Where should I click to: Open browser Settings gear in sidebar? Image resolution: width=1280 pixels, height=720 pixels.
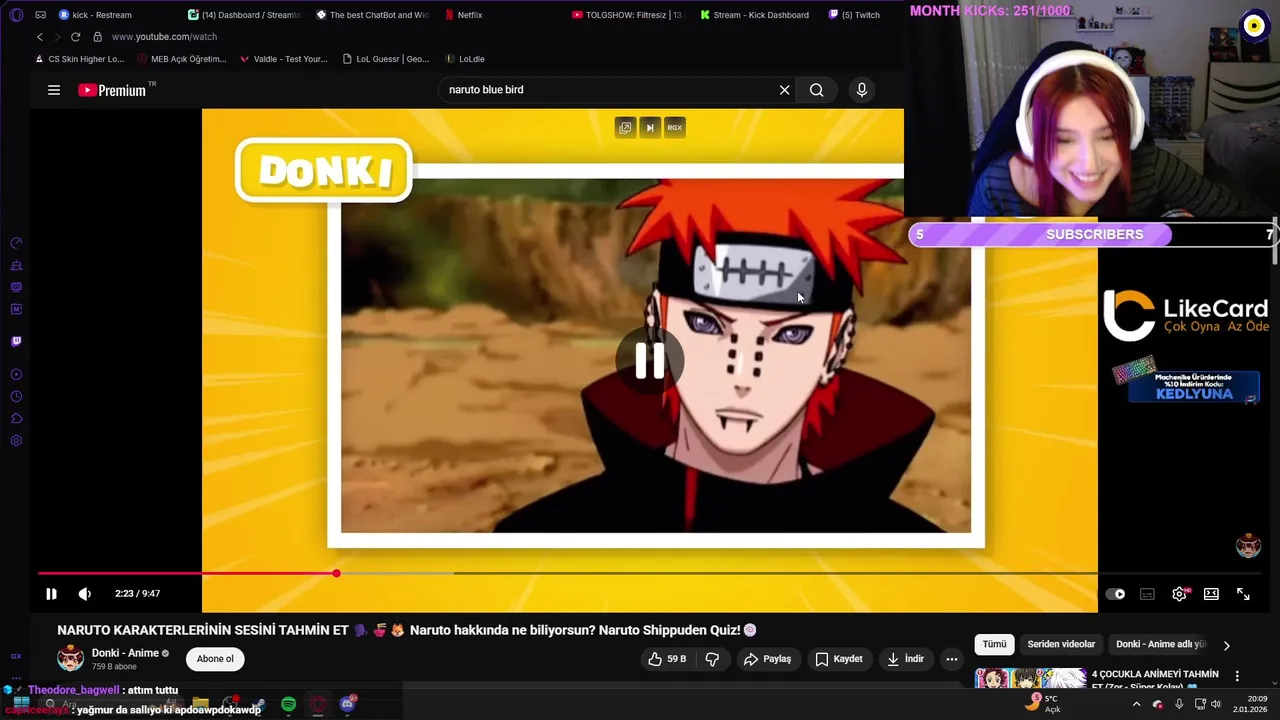pos(16,441)
